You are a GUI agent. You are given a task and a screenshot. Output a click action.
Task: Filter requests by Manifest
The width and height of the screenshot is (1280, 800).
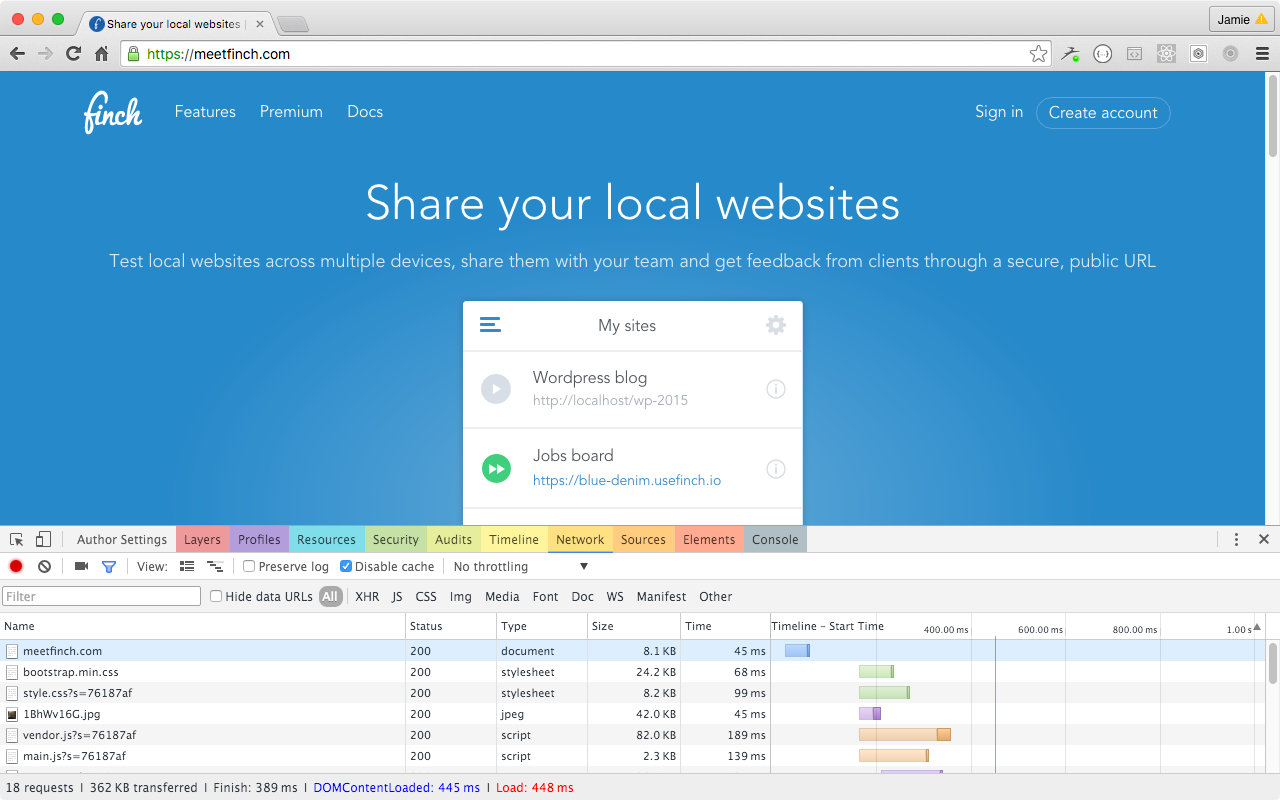click(x=661, y=596)
